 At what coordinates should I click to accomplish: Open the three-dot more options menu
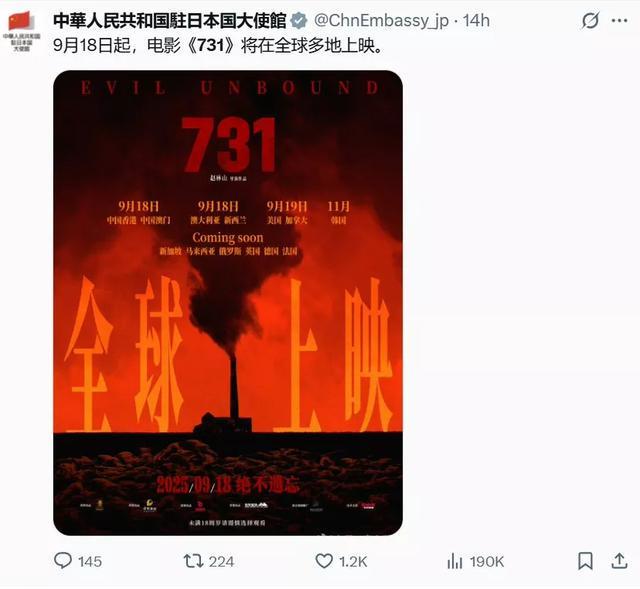pyautogui.click(x=620, y=20)
